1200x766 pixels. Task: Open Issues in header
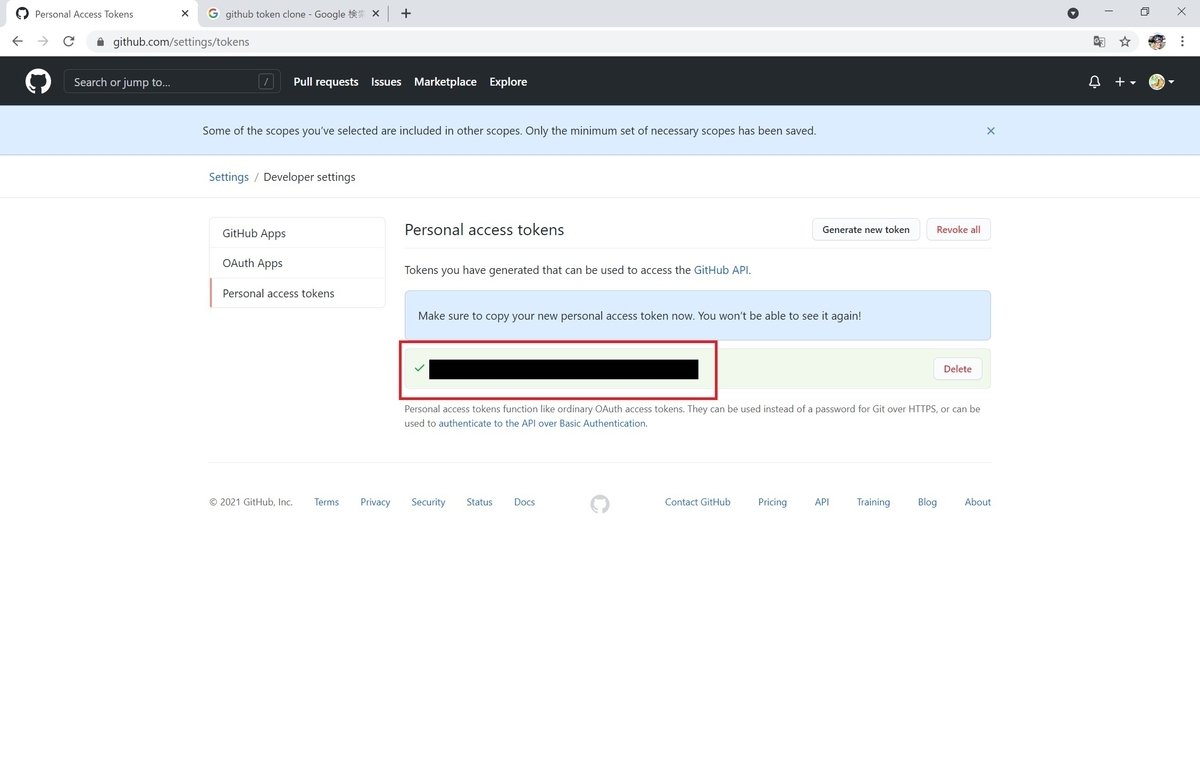pyautogui.click(x=386, y=82)
